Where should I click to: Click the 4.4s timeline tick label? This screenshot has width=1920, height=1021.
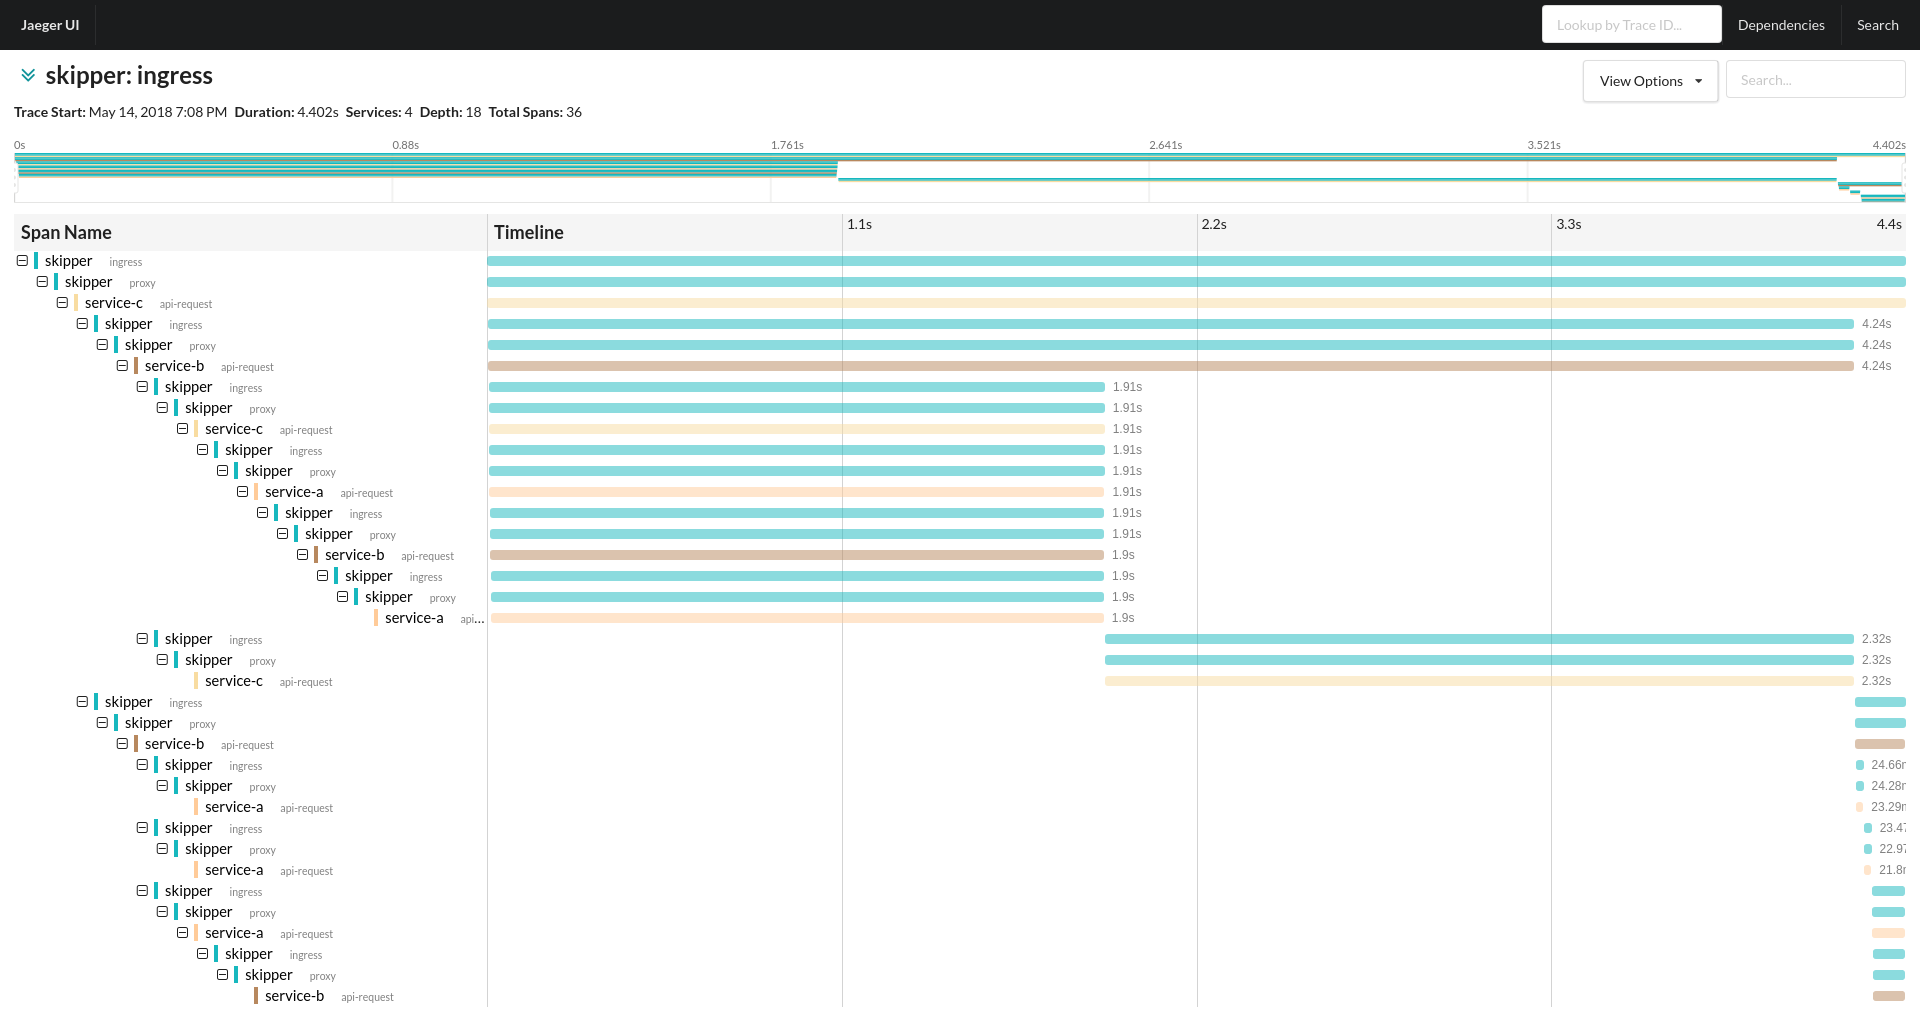1888,224
